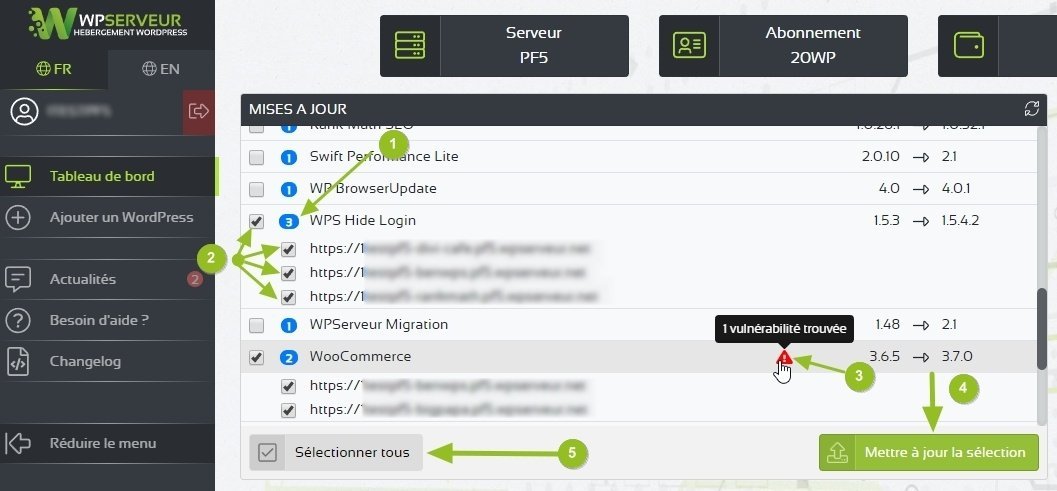Click Réduire le menu
1057x491 pixels.
107,443
